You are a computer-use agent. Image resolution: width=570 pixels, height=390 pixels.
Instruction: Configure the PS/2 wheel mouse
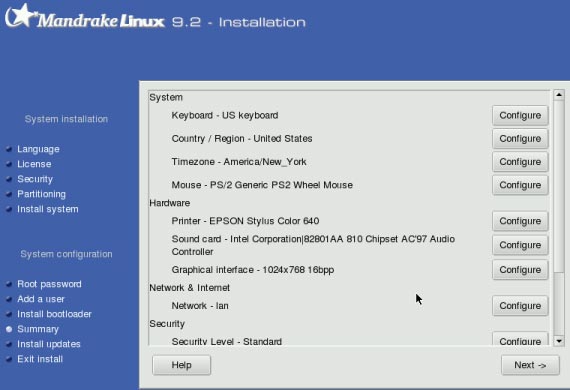click(x=520, y=185)
